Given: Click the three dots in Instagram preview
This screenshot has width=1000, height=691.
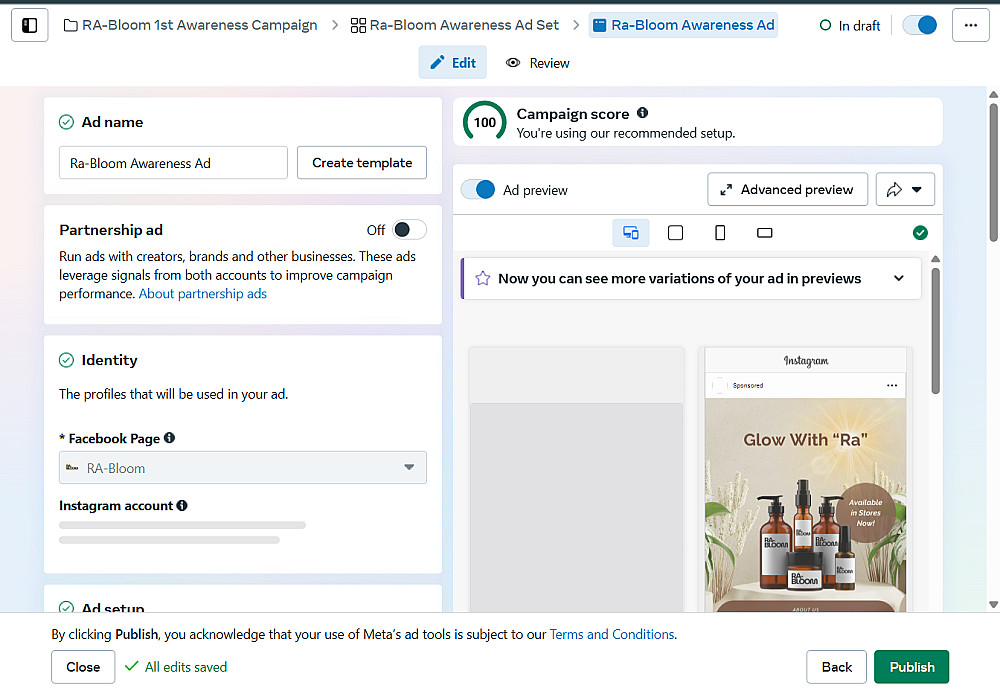Looking at the screenshot, I should 892,385.
